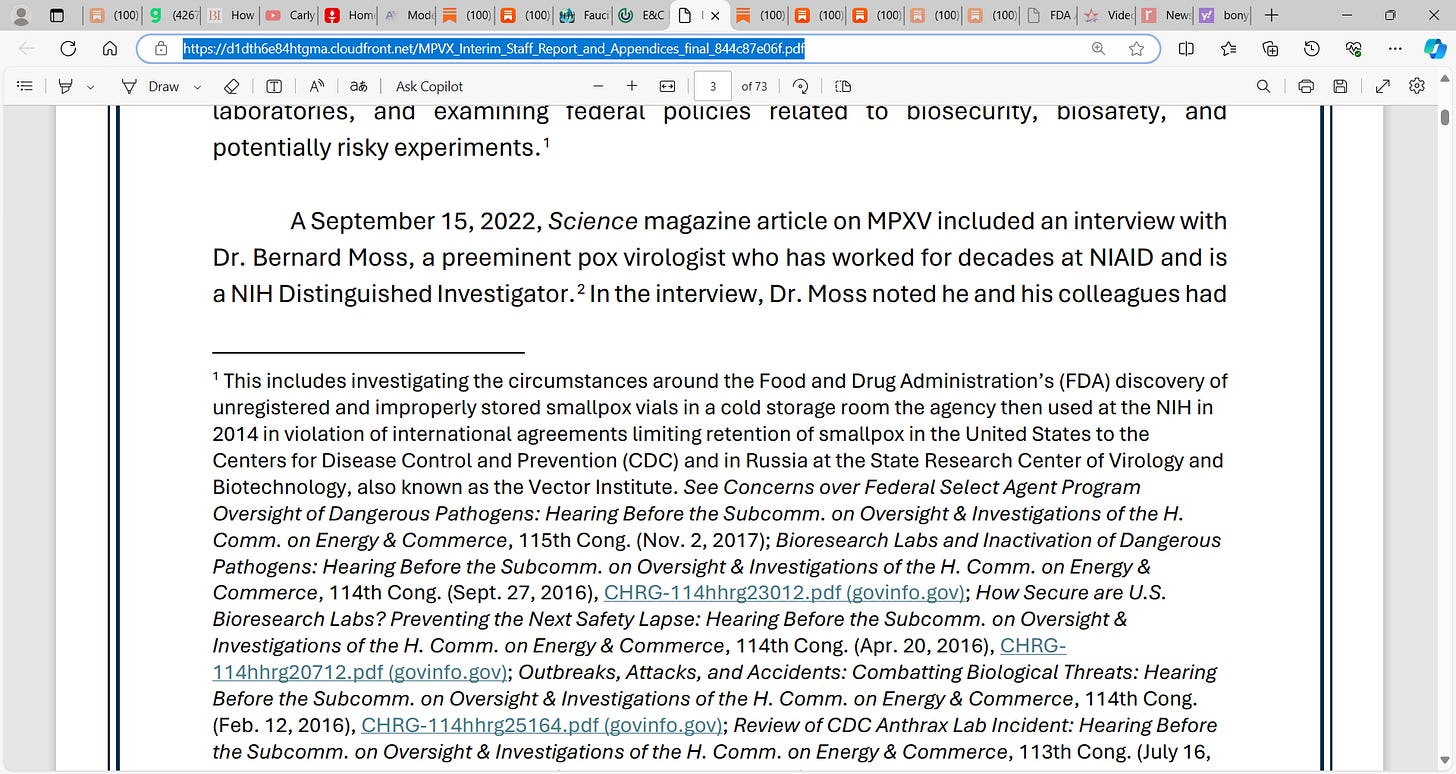Start Read aloud for this PDF

316,86
